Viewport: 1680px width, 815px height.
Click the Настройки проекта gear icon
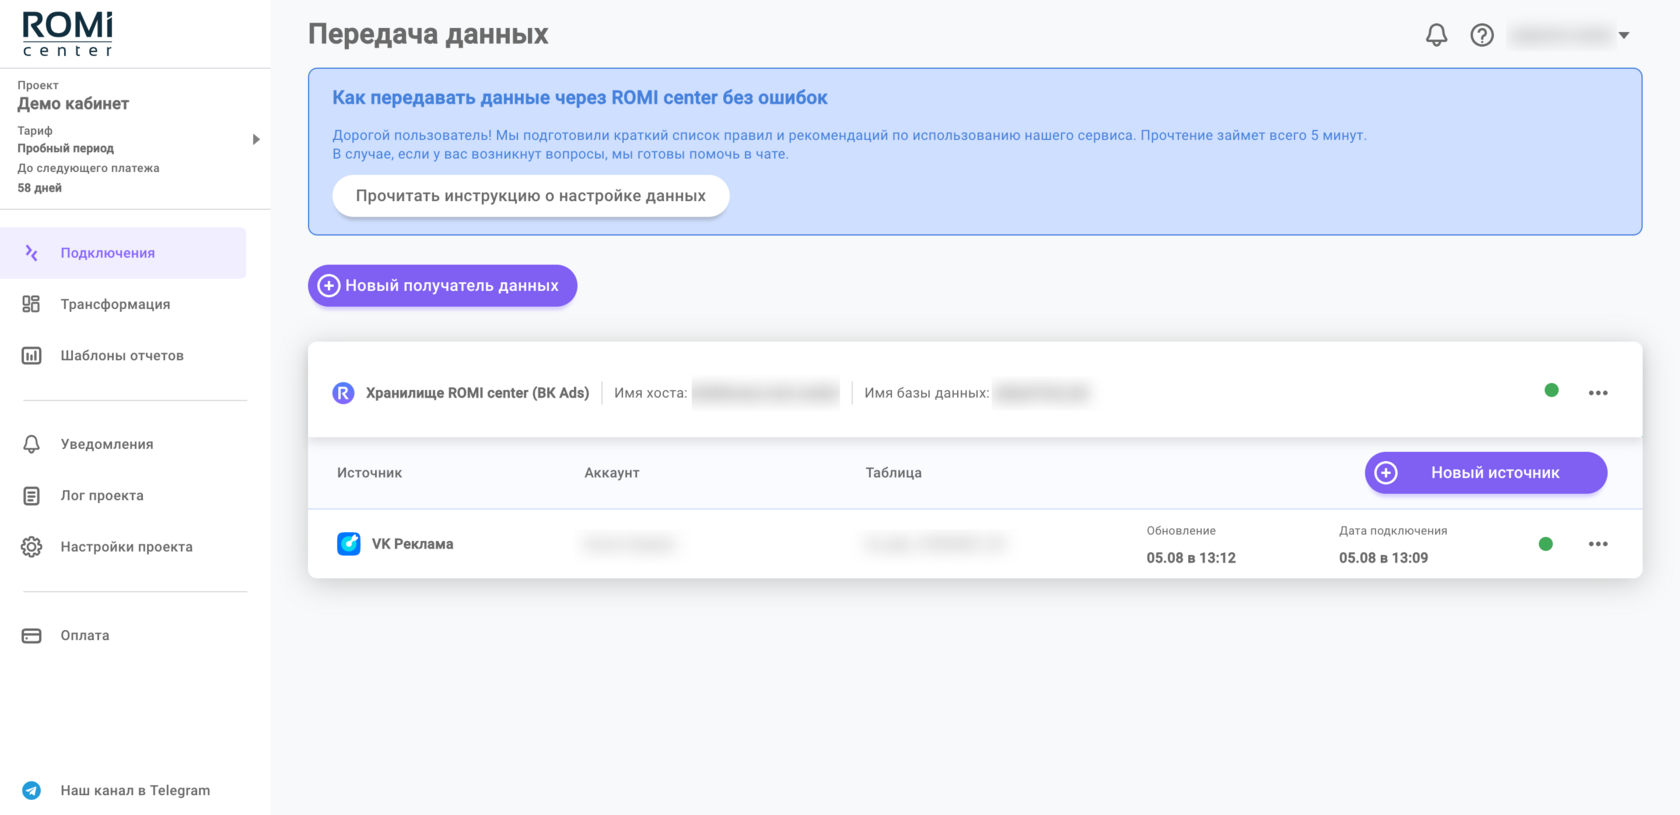[x=31, y=547]
